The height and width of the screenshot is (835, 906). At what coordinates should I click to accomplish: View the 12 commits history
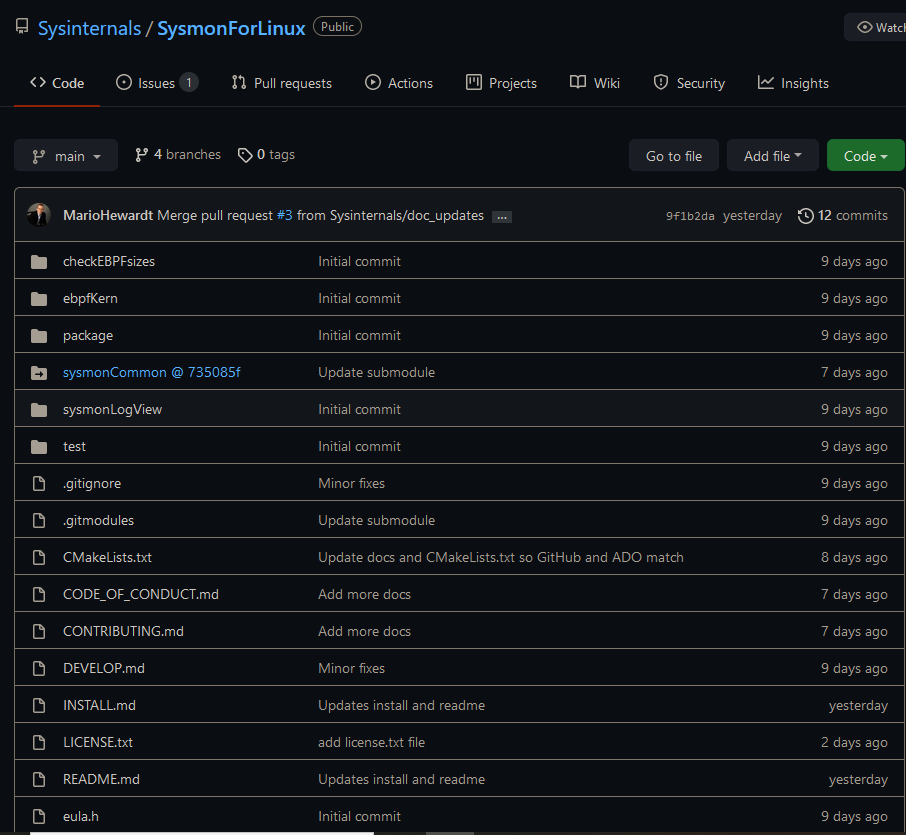(x=842, y=216)
